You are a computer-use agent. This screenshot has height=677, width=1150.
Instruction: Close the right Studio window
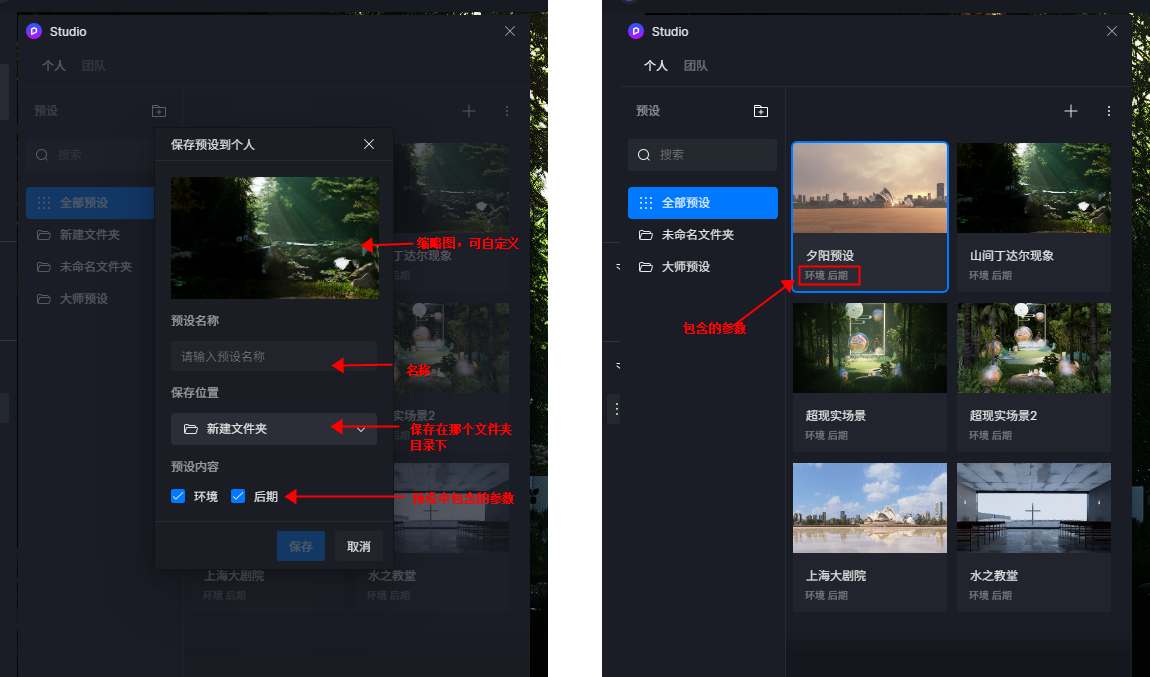1112,32
